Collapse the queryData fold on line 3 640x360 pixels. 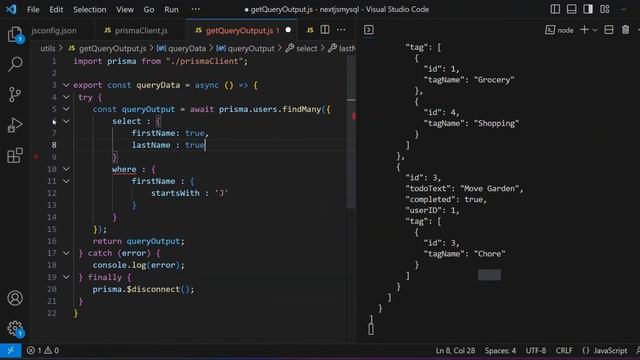click(66, 85)
